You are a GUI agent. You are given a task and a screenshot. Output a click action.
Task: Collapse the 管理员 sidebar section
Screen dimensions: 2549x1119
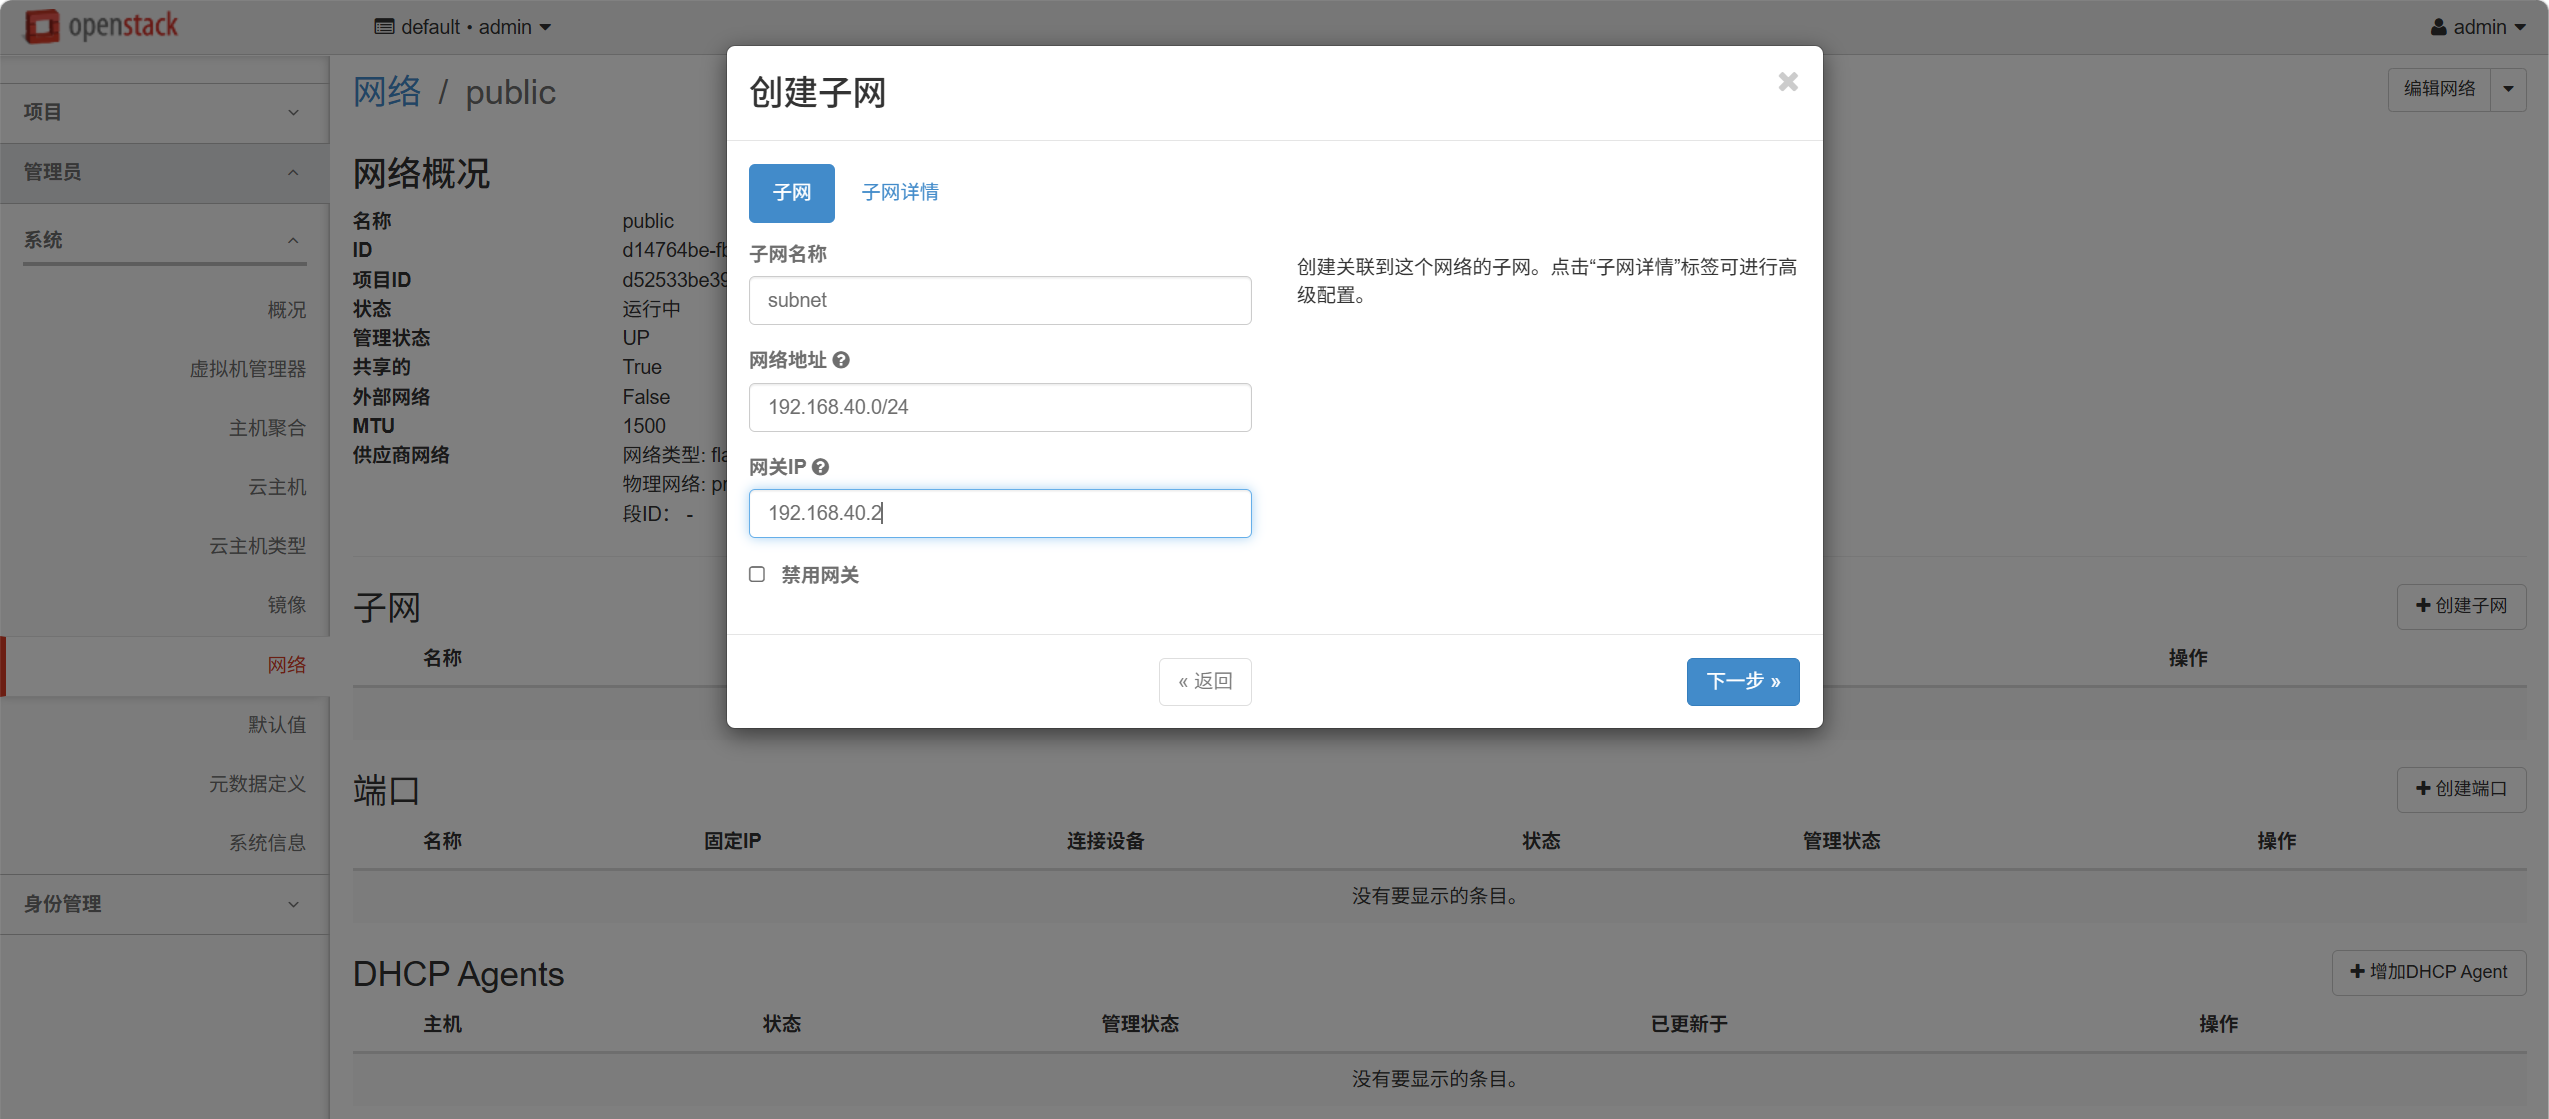click(164, 172)
